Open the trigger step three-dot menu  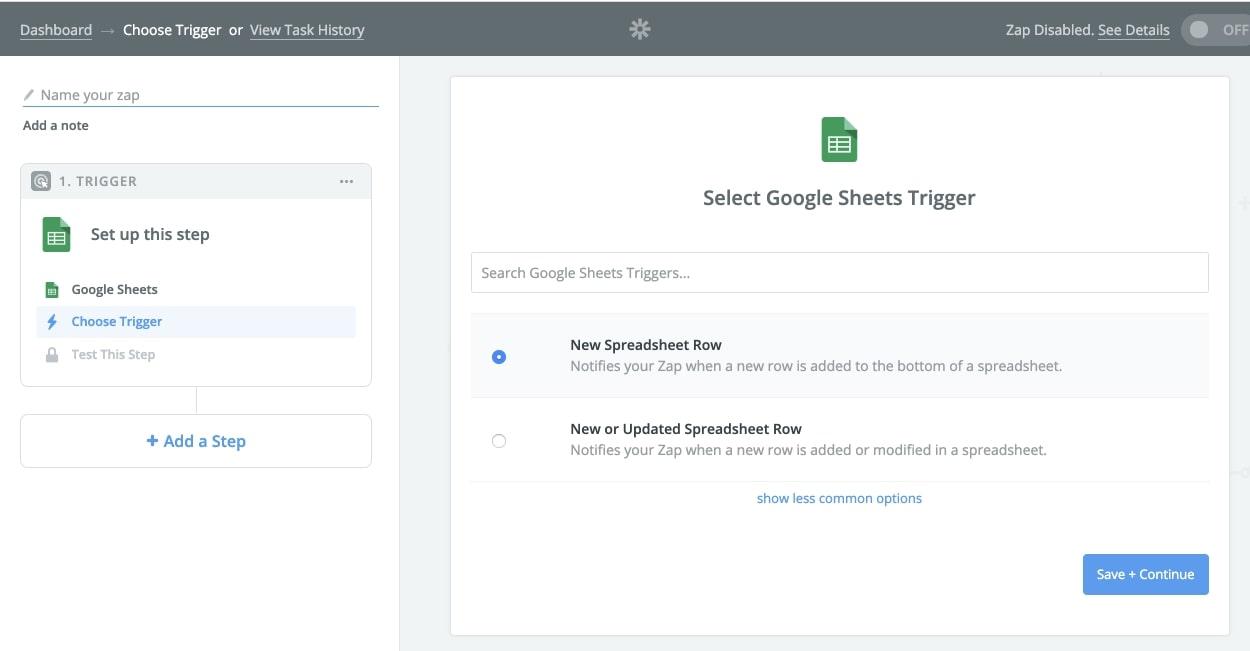point(346,181)
